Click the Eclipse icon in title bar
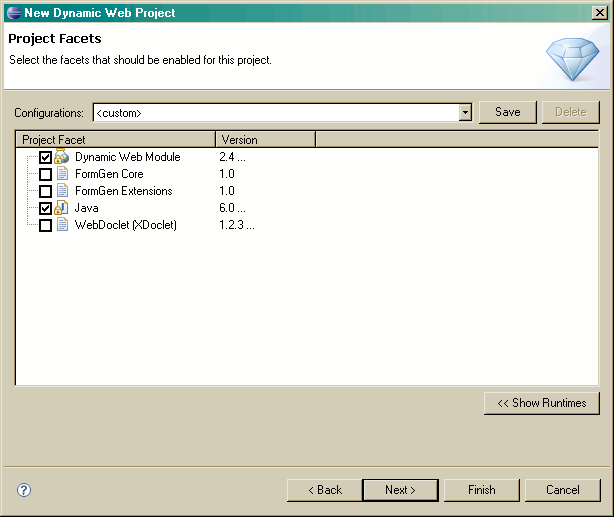Viewport: 614px width, 517px height. (x=13, y=13)
